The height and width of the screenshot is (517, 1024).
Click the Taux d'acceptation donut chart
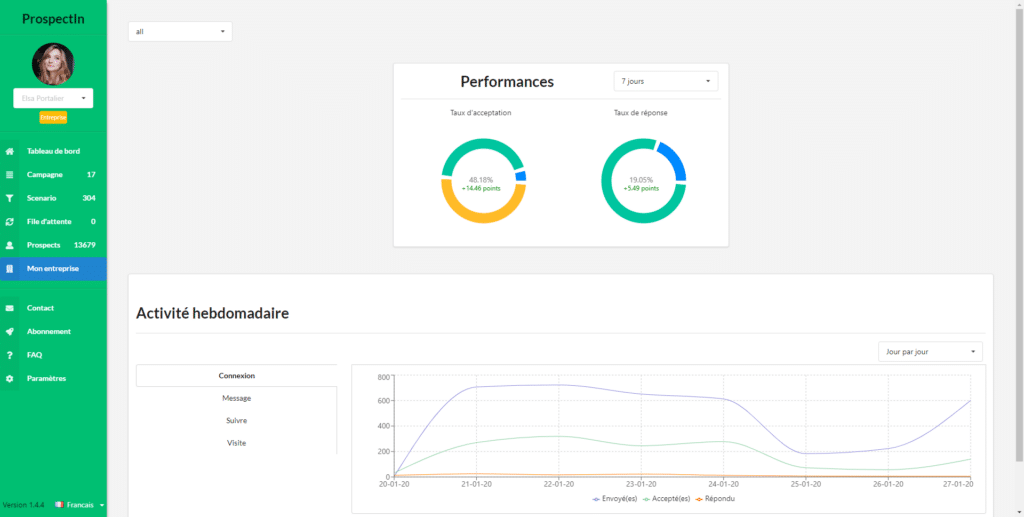pyautogui.click(x=483, y=181)
